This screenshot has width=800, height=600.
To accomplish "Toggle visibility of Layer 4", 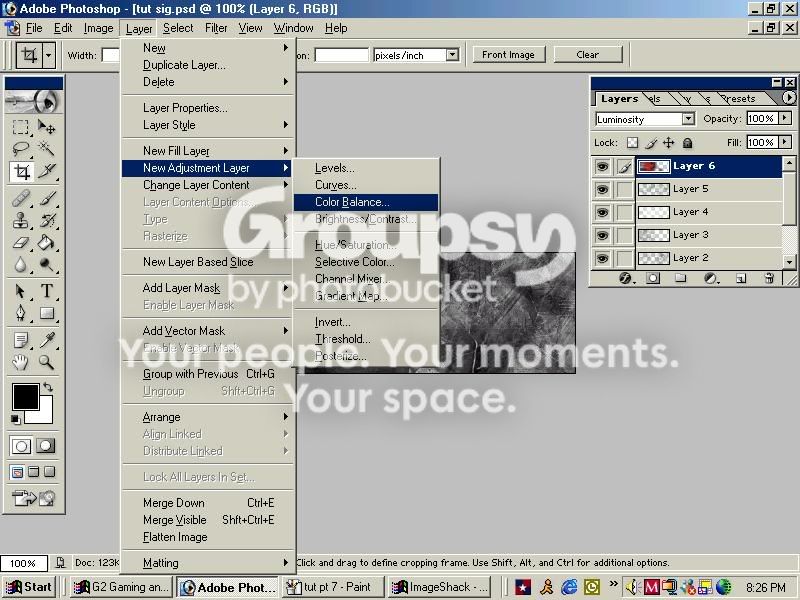I will 602,212.
